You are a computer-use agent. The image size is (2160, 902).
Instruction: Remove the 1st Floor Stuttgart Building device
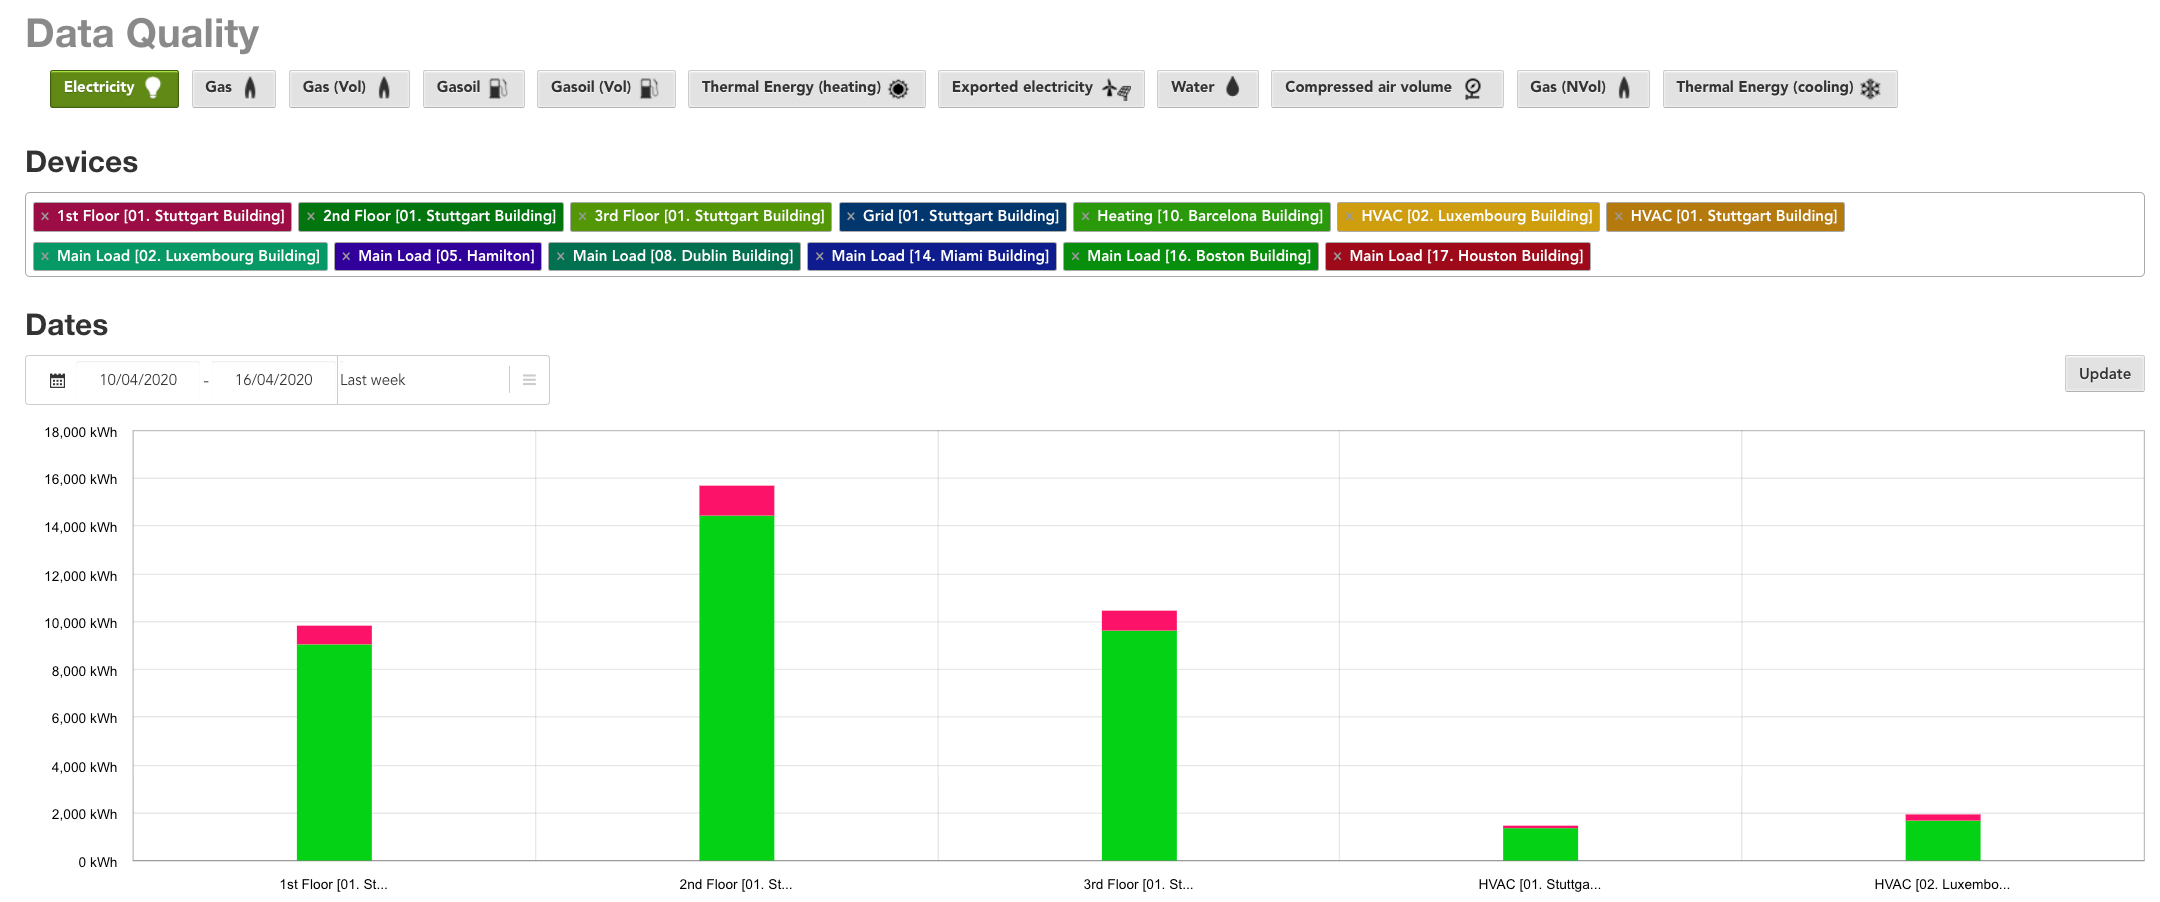tap(45, 216)
